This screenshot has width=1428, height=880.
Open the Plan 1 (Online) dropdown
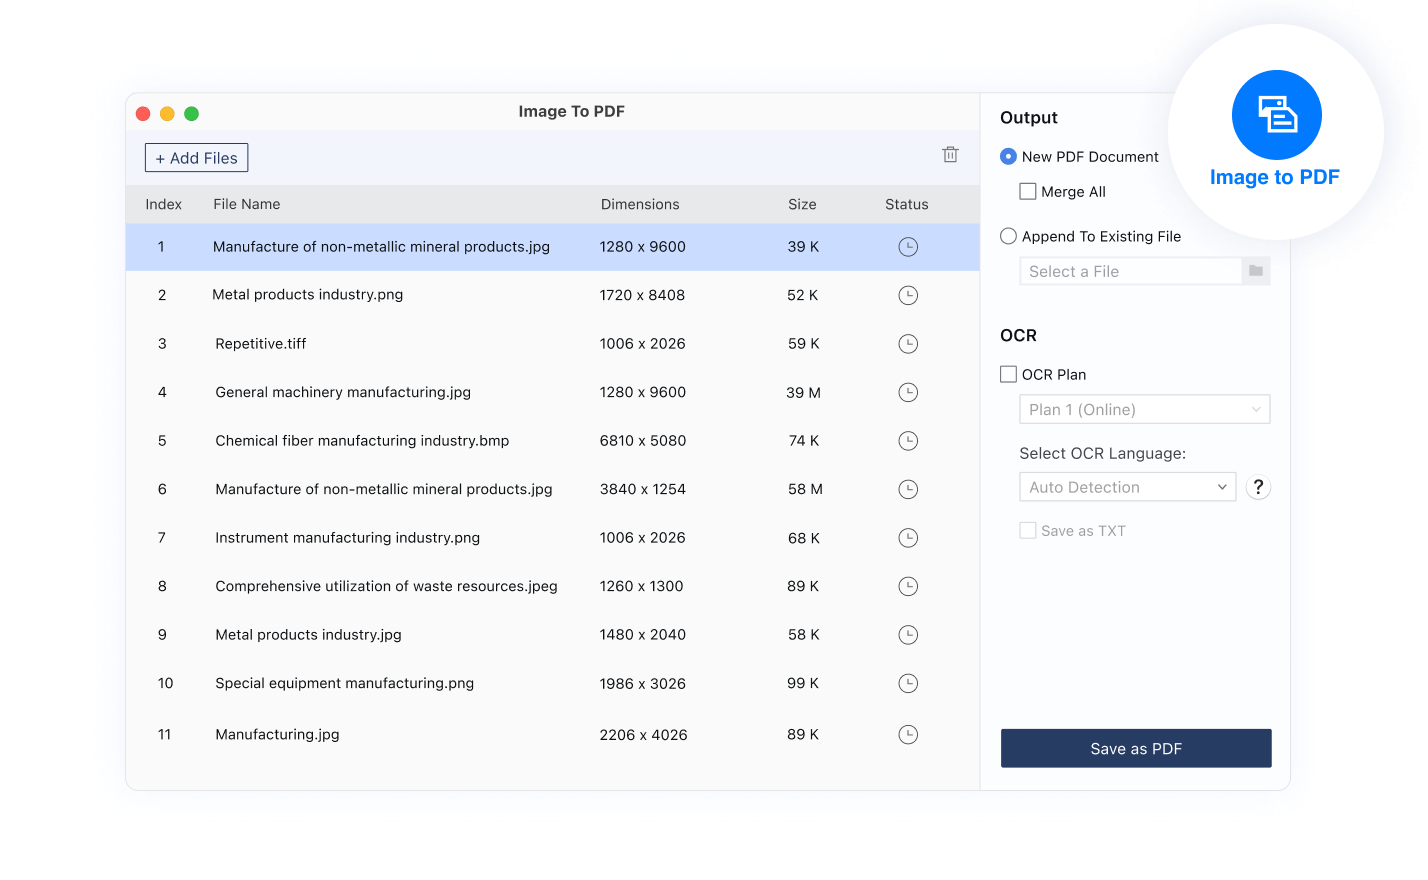pos(1144,409)
